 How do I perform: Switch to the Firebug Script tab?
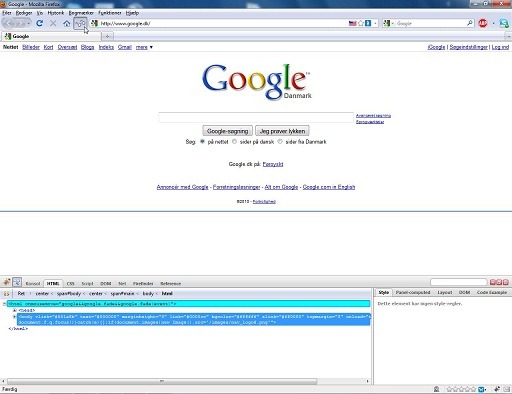coord(87,283)
